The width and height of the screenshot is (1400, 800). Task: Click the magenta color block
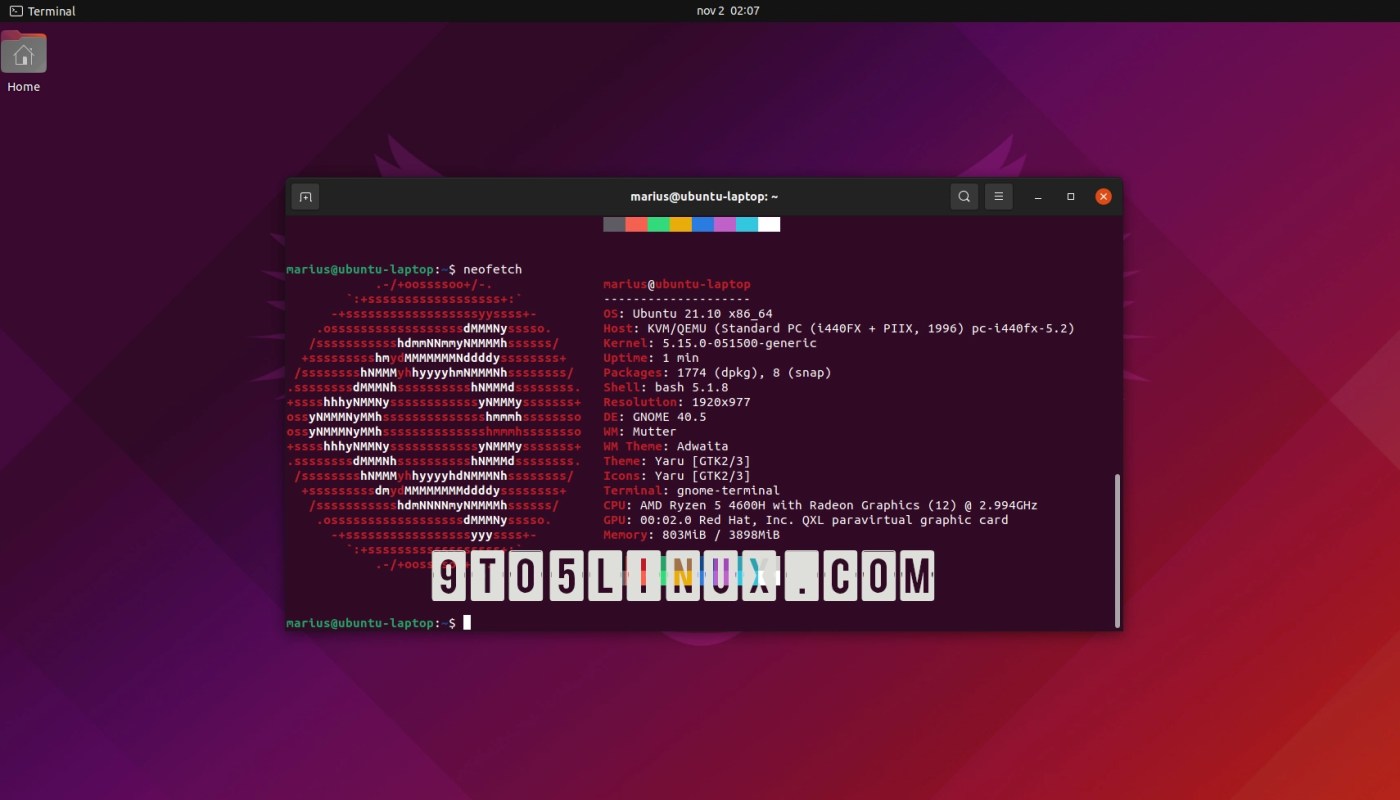tap(724, 224)
